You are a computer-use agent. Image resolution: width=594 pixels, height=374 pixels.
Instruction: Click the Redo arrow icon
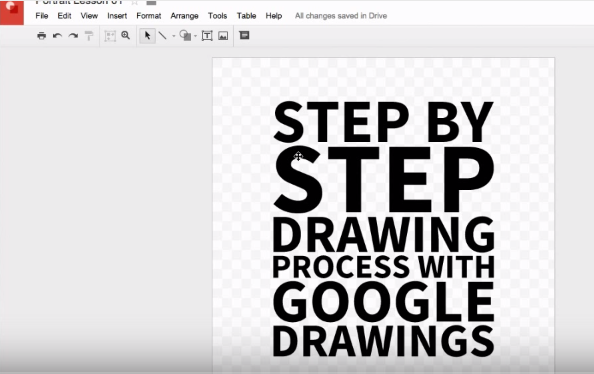coord(73,36)
